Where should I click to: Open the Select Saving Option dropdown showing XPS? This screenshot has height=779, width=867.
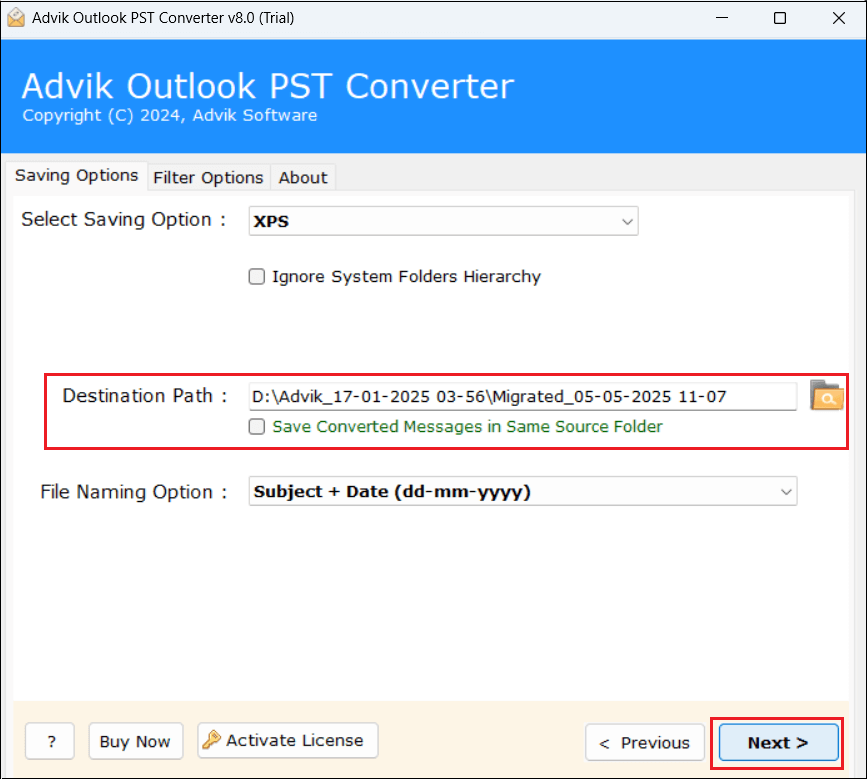coord(443,221)
